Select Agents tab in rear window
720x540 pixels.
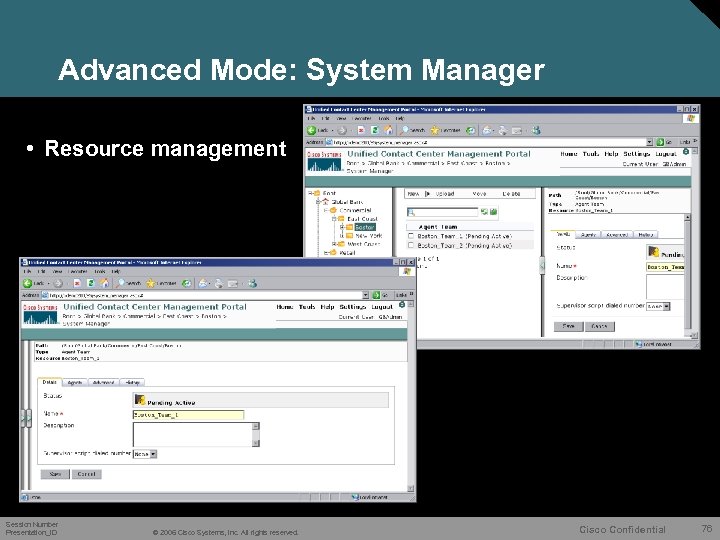coord(588,234)
